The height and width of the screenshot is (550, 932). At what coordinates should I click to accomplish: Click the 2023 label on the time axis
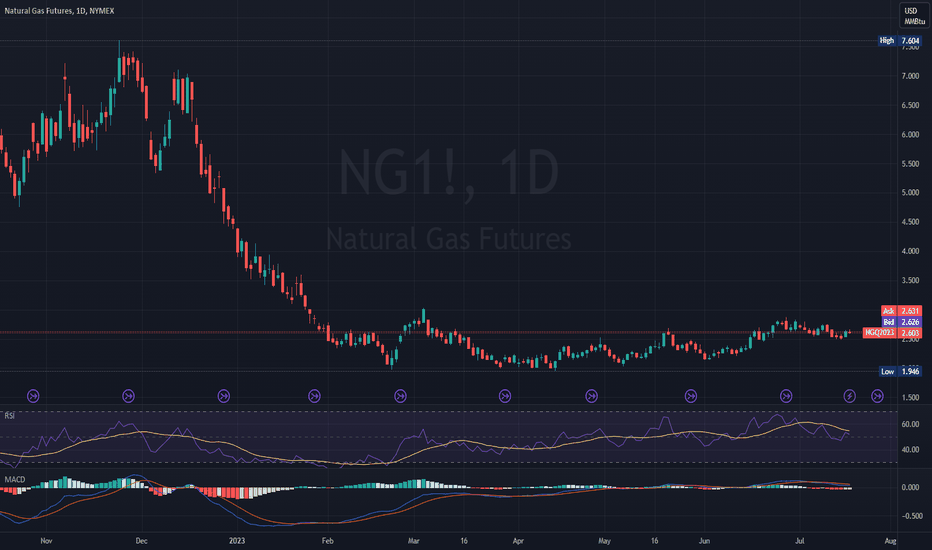(x=237, y=541)
